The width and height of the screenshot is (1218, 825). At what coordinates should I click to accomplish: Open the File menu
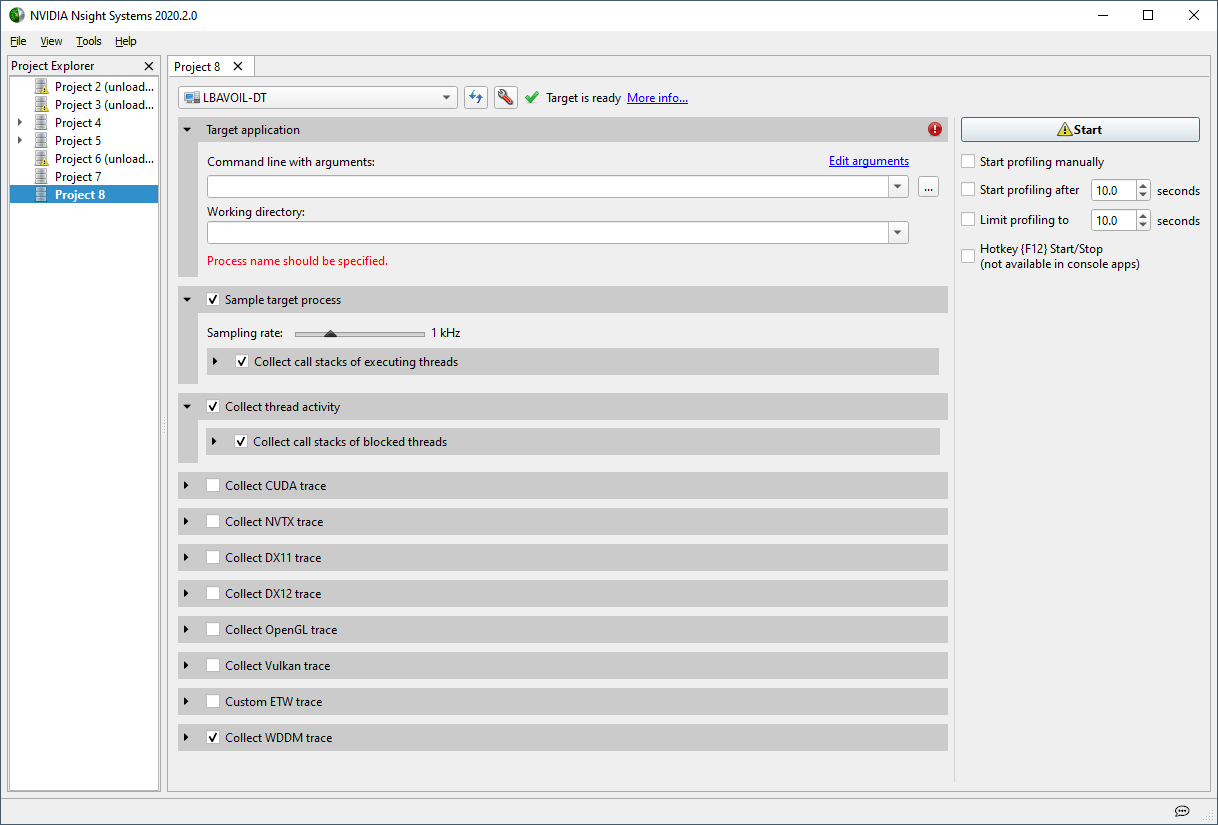[18, 41]
